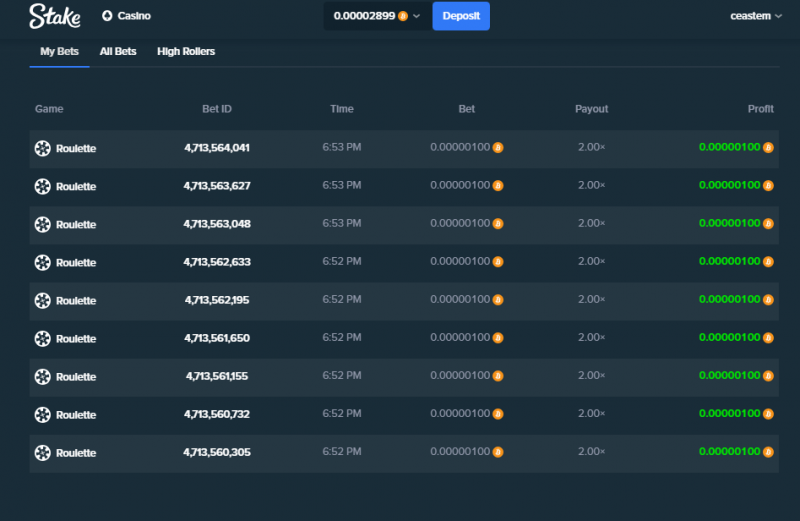Viewport: 800px width, 521px height.
Task: Click the Bitcoin icon in bet column of 4,713,564,041
Action: click(498, 147)
